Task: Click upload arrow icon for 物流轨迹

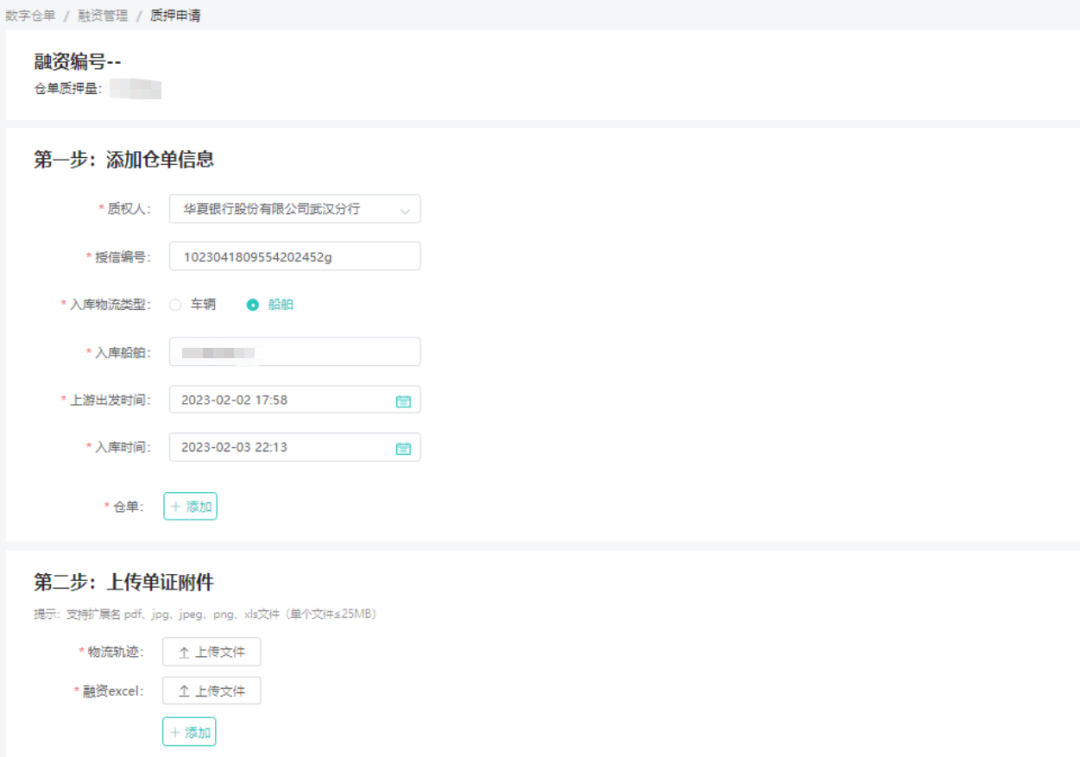Action: pyautogui.click(x=184, y=652)
